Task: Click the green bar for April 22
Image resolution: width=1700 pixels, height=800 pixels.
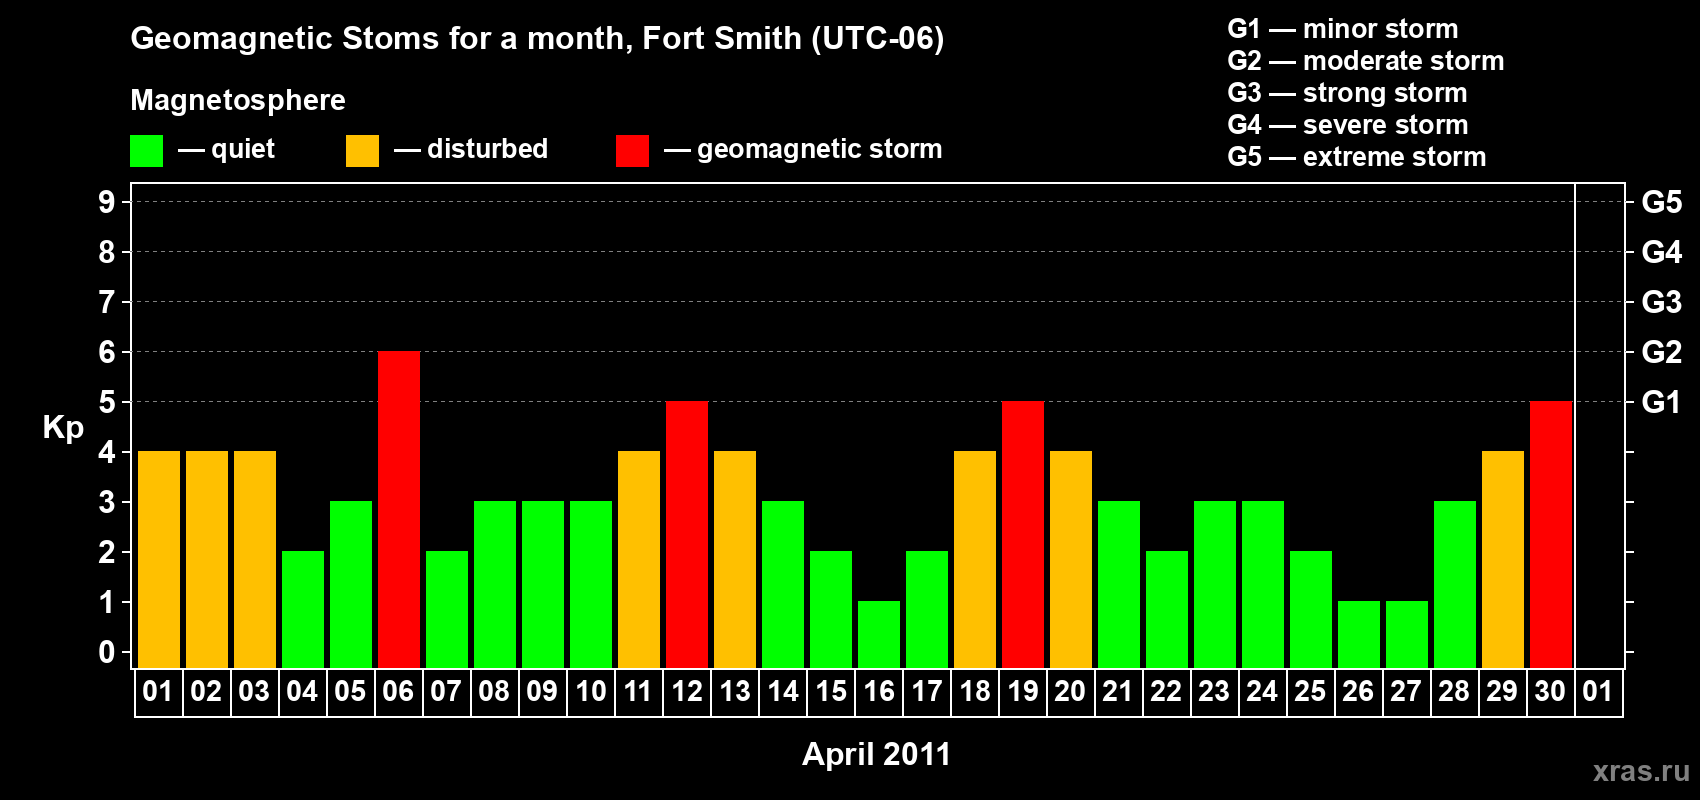Action: (1167, 610)
